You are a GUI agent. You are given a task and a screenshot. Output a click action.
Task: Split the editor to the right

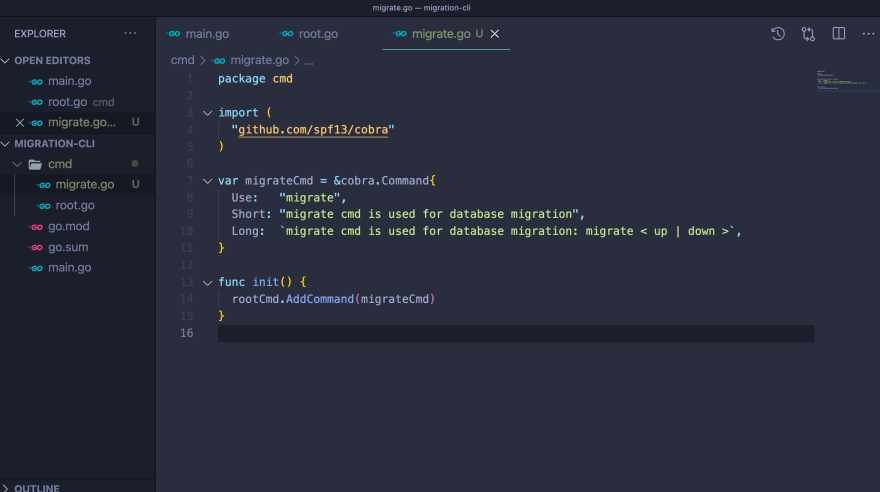838,34
